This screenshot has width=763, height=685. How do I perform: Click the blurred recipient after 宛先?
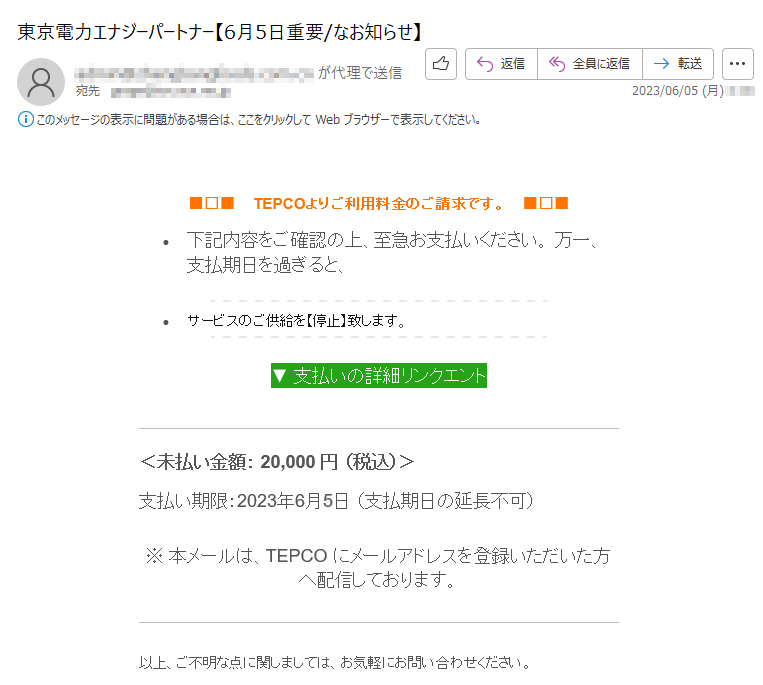pos(171,91)
